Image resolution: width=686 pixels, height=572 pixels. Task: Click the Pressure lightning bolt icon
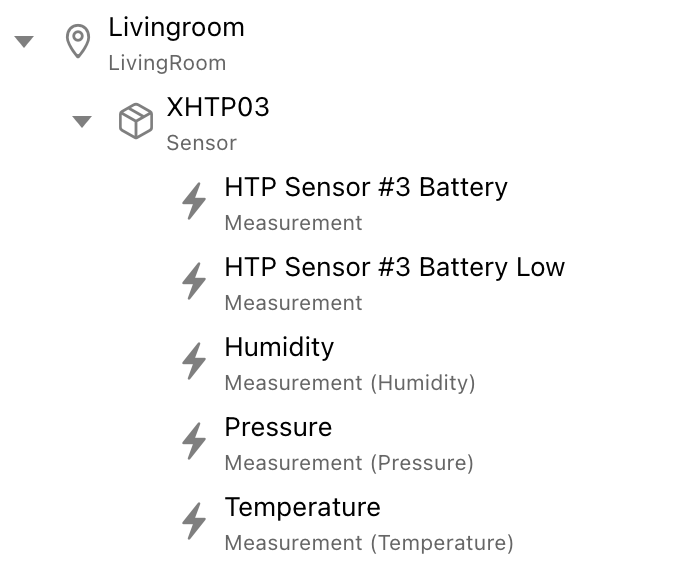[194, 442]
